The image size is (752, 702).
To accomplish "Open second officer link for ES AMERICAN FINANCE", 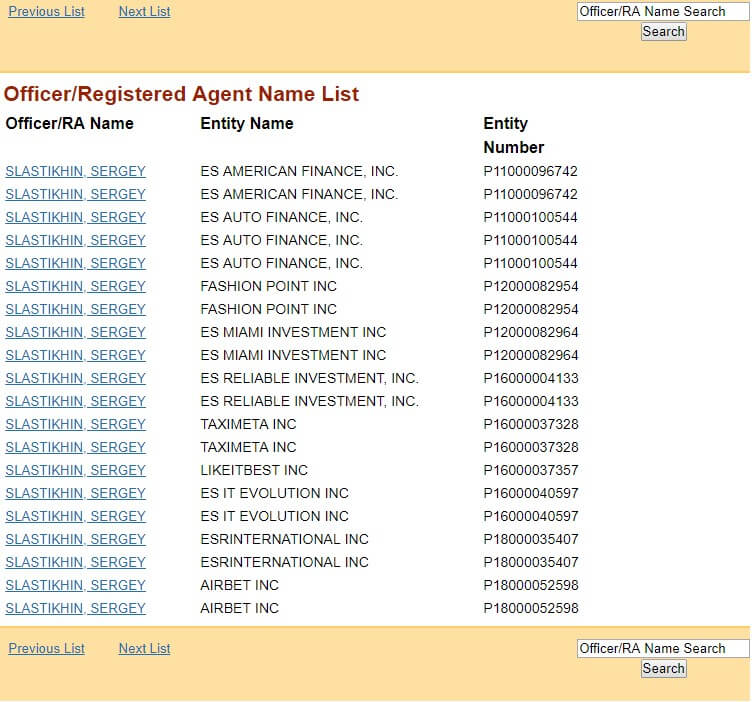I will pyautogui.click(x=75, y=194).
